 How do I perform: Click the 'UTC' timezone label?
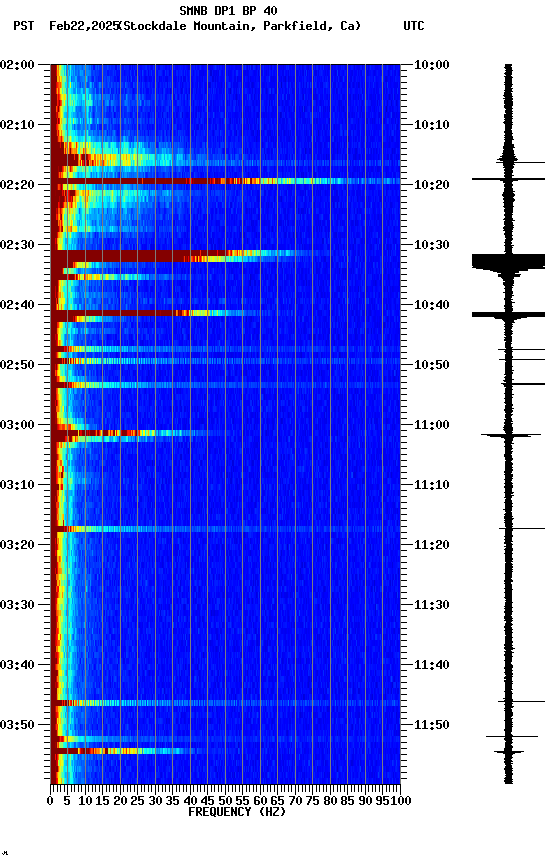coord(414,26)
